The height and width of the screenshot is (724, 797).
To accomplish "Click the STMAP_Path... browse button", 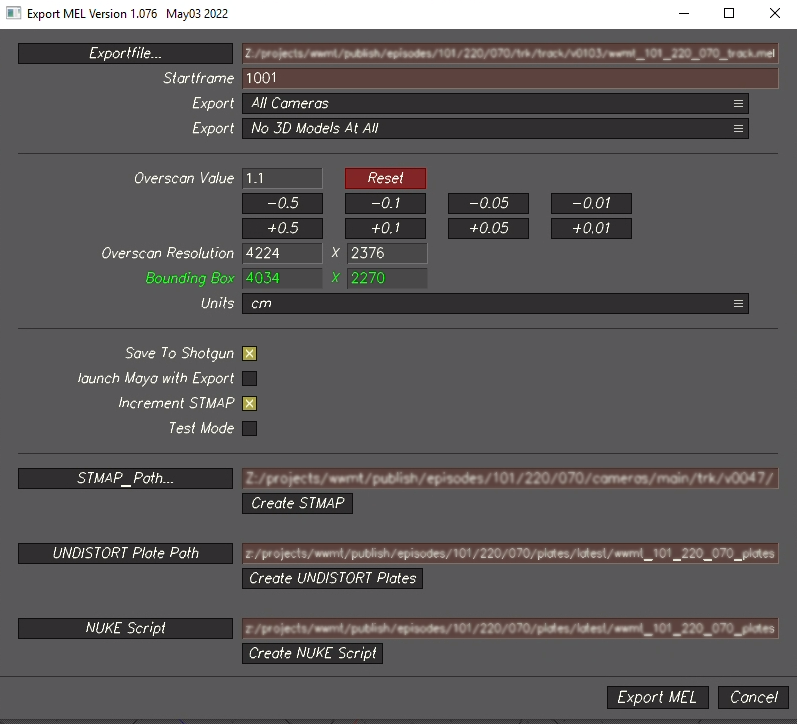I will coord(125,479).
